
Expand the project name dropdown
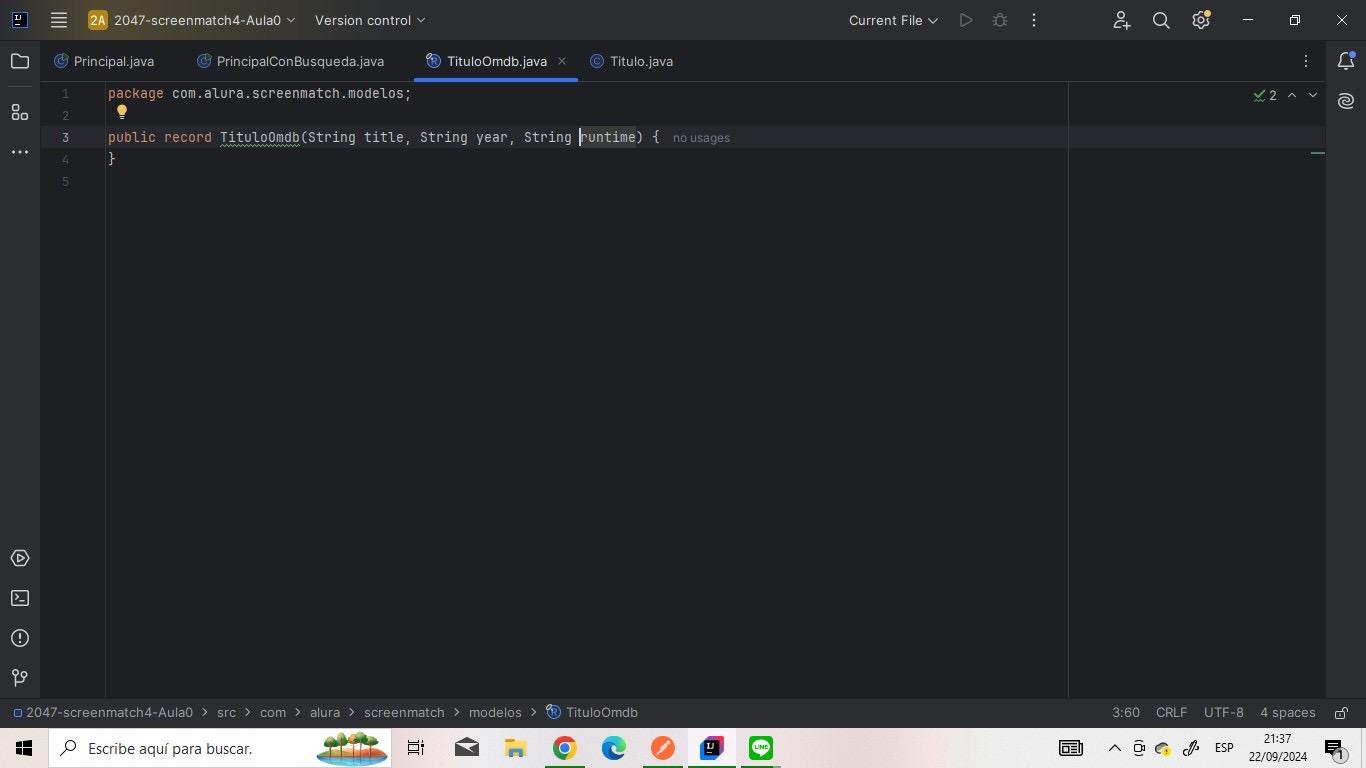[x=192, y=20]
